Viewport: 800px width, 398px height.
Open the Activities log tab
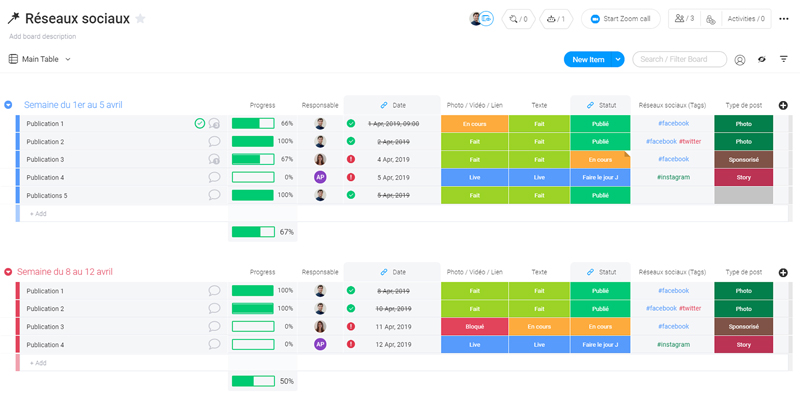746,19
